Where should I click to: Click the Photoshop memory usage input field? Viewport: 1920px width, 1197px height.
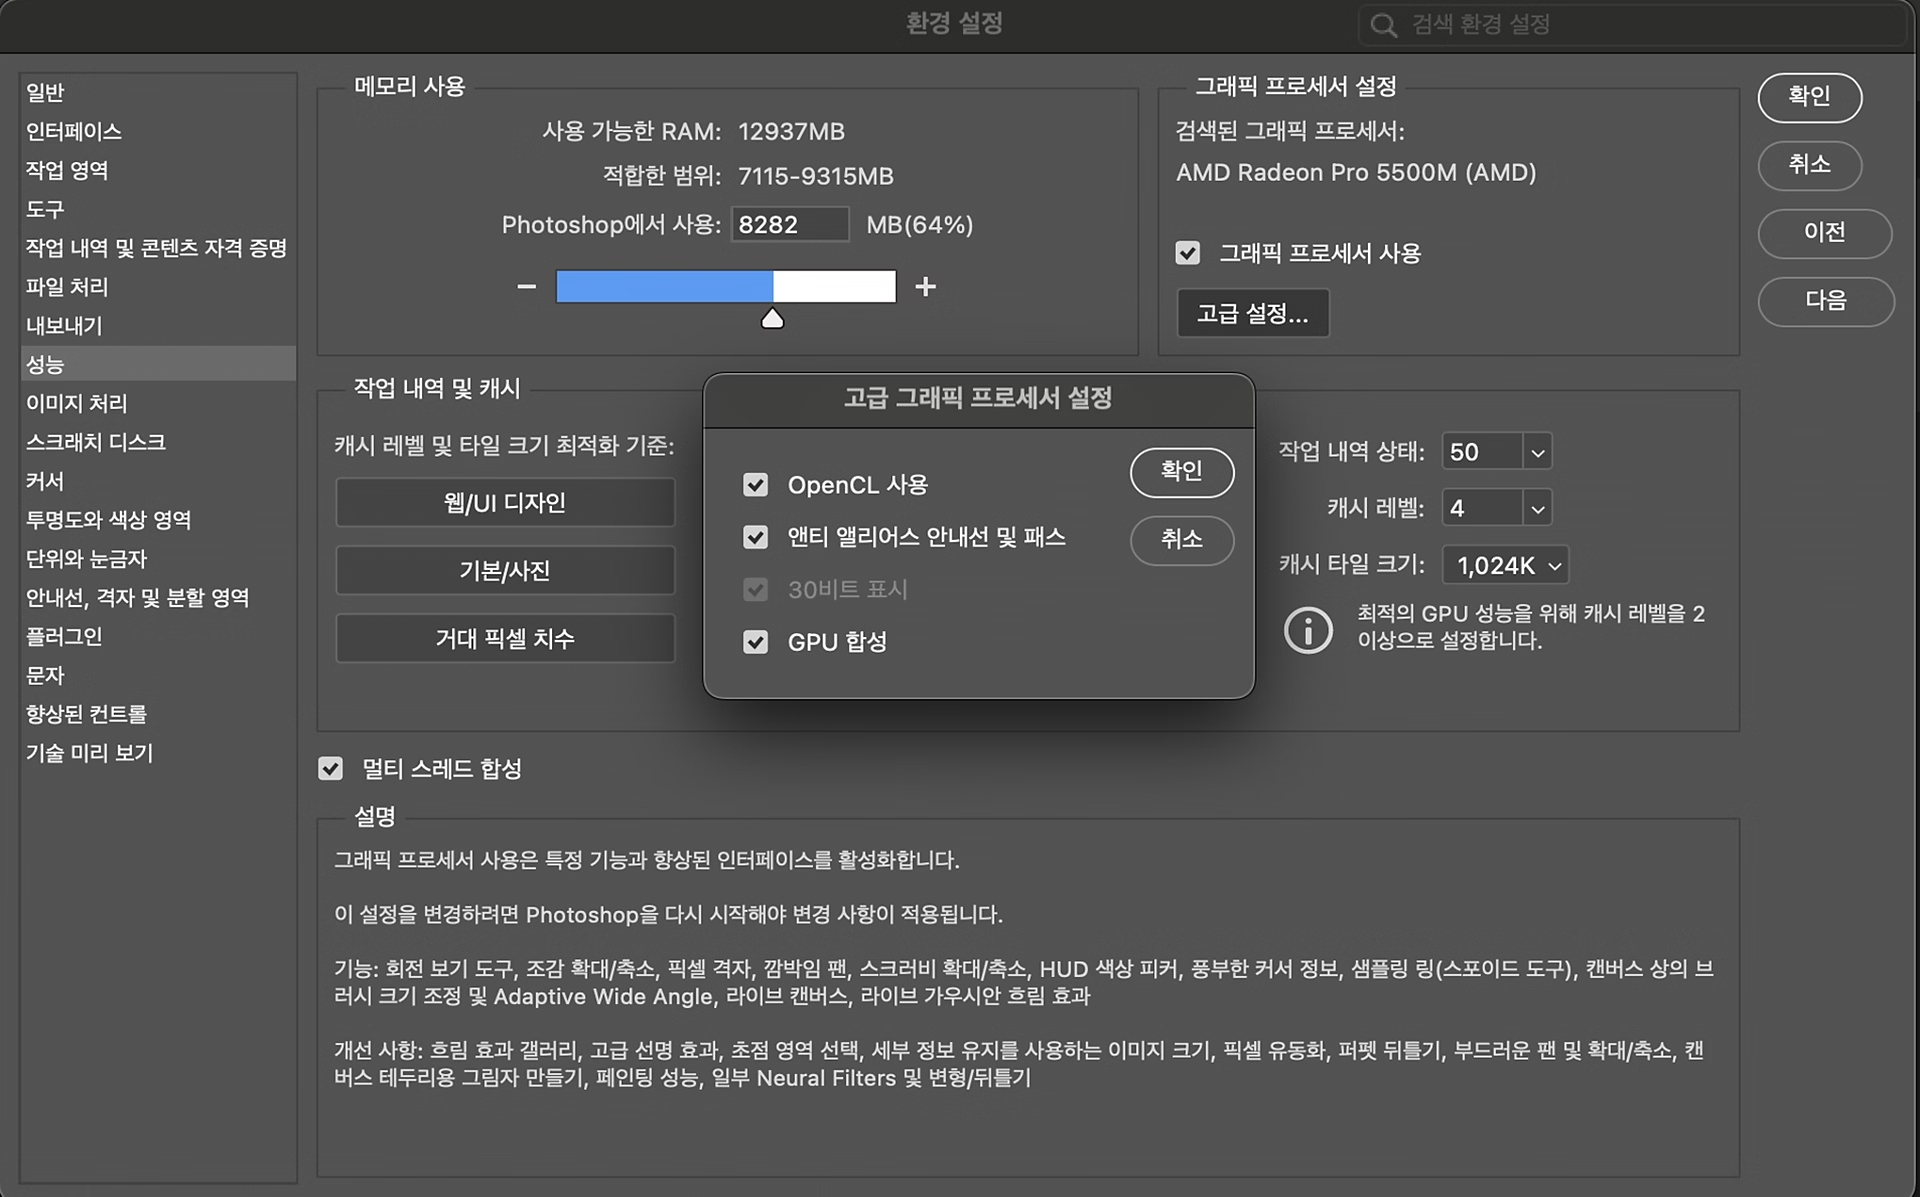click(x=789, y=225)
